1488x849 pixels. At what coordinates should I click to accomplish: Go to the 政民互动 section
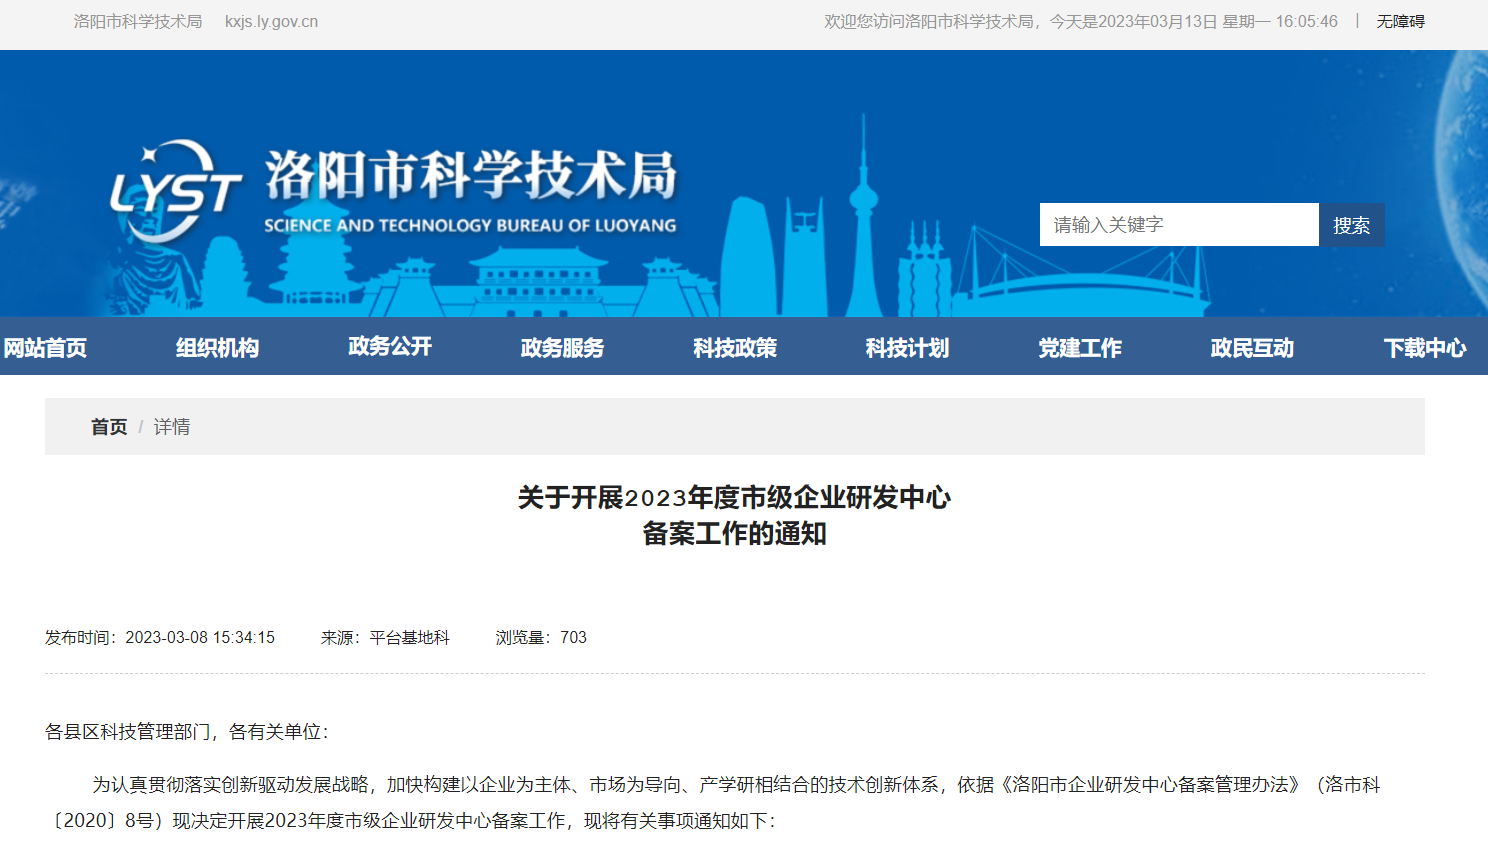(1252, 348)
